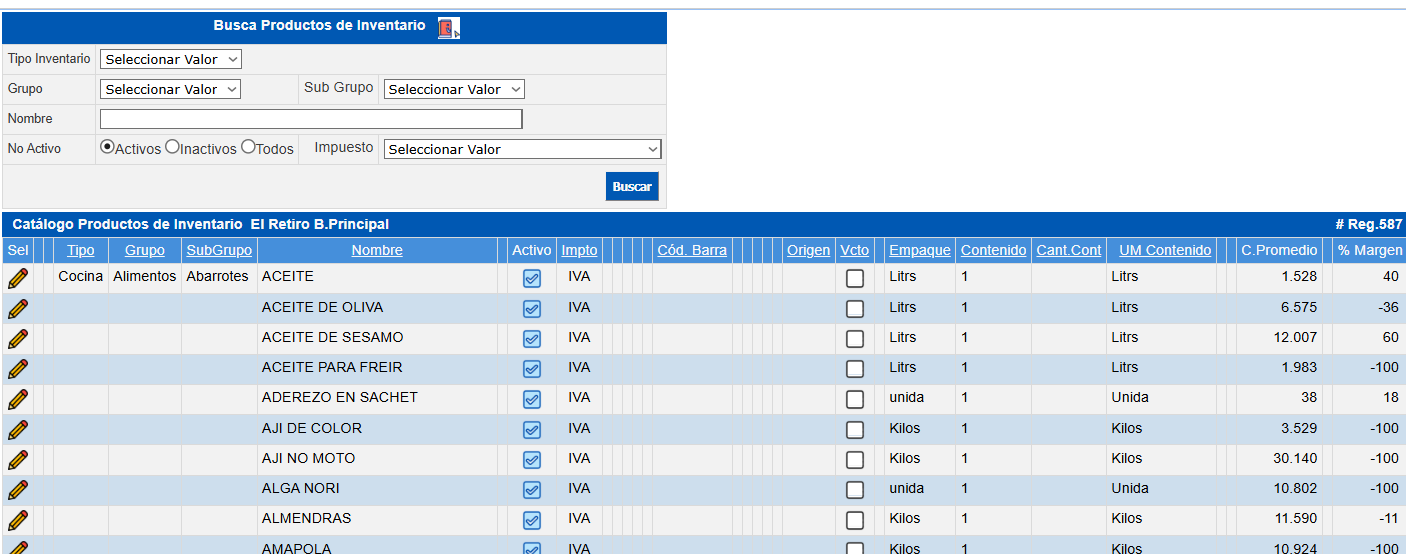Viewport: 1406px width, 554px height.
Task: Edit ADEREZO EN SACHET with pencil icon
Action: click(x=18, y=399)
